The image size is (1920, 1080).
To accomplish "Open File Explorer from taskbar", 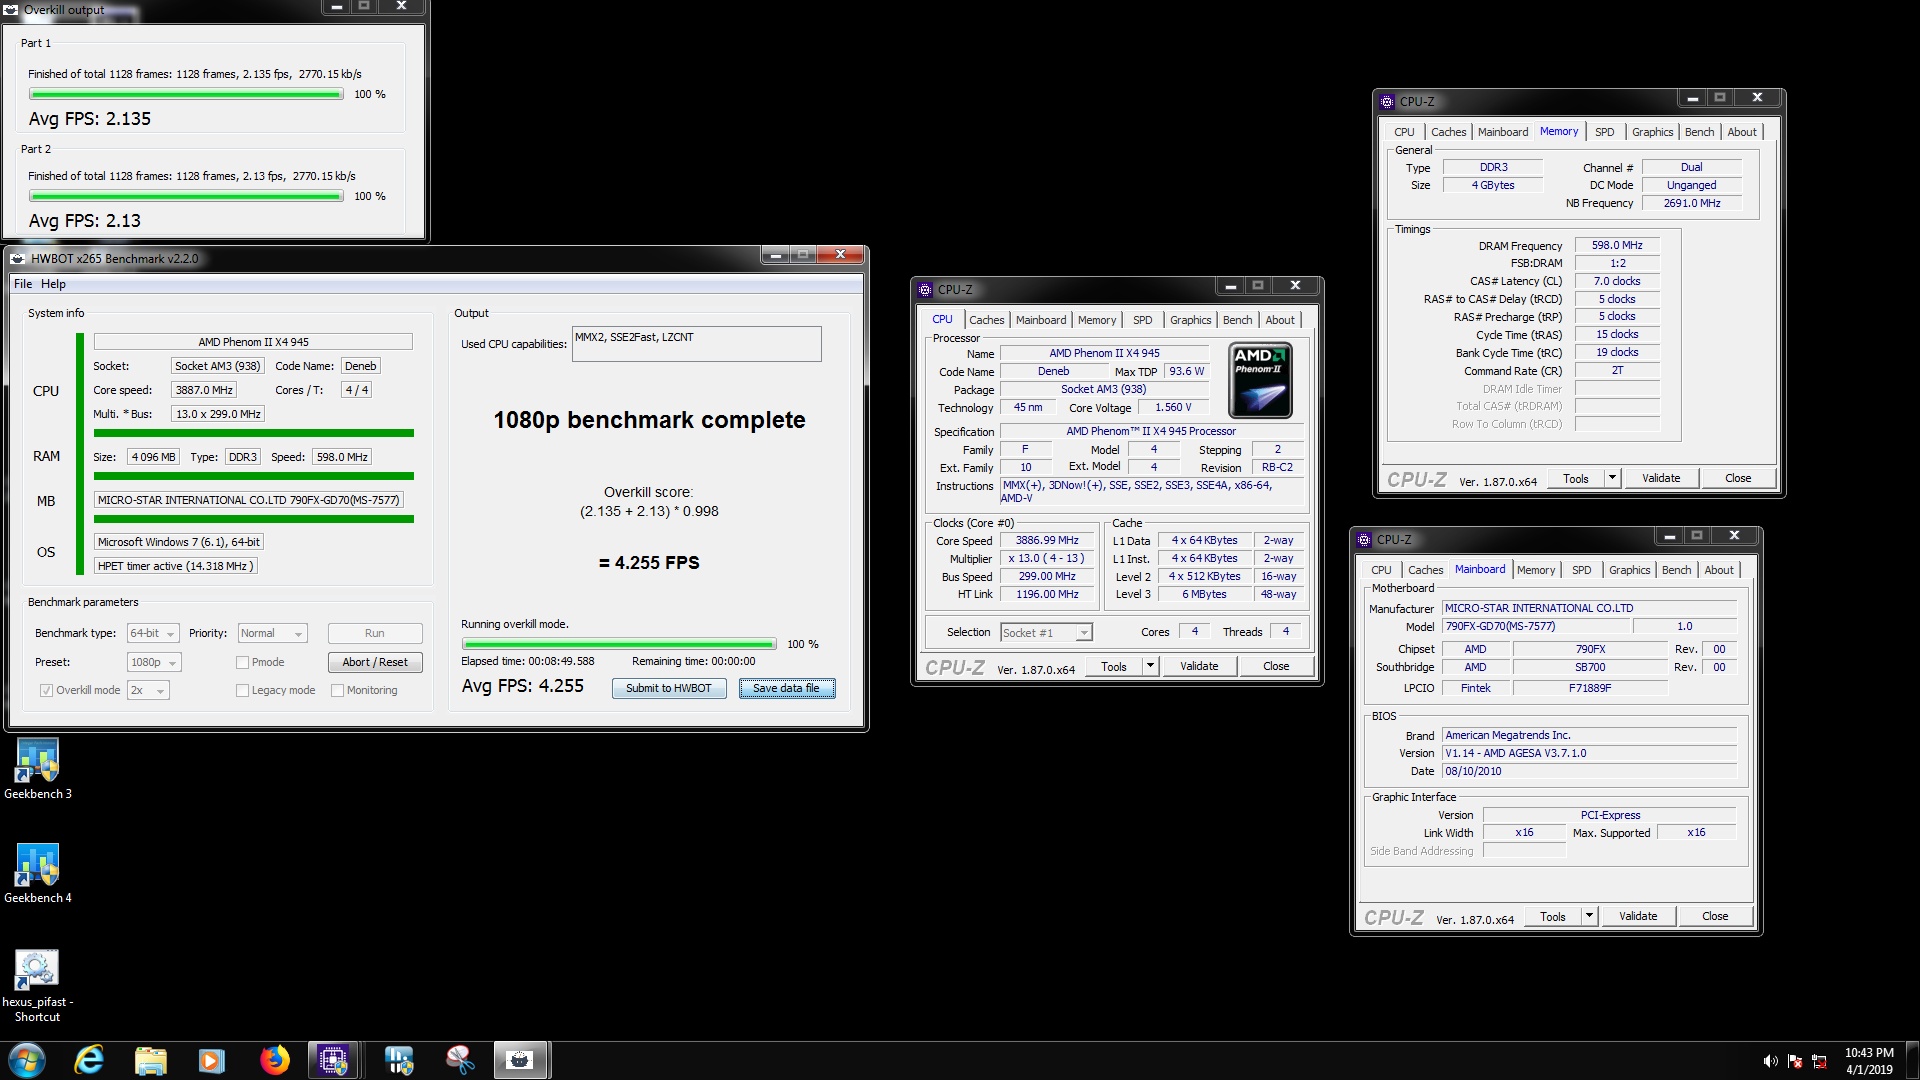I will click(150, 1060).
